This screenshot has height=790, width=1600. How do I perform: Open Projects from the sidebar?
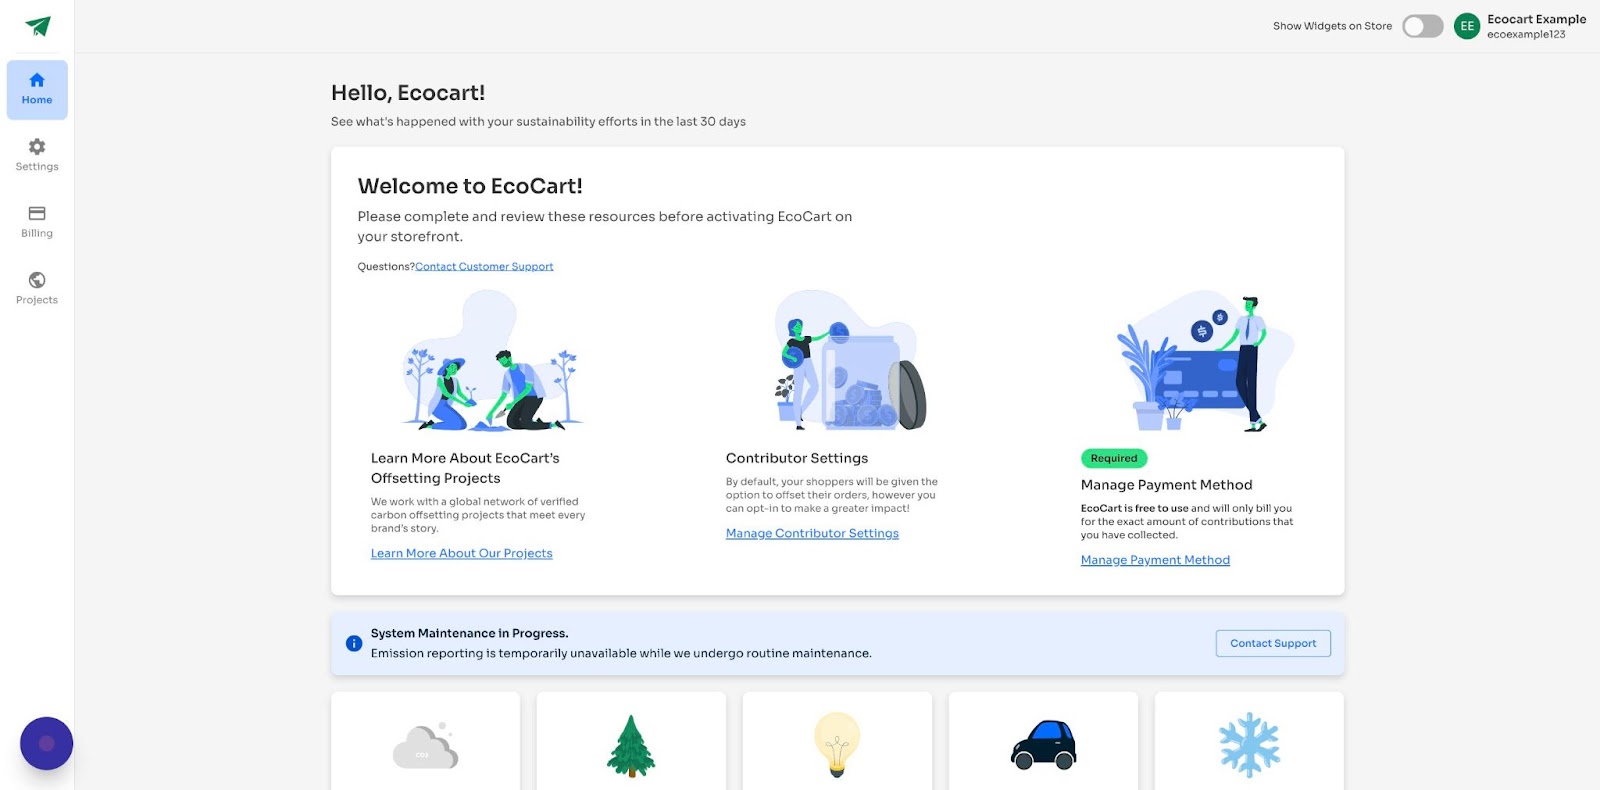[37, 288]
